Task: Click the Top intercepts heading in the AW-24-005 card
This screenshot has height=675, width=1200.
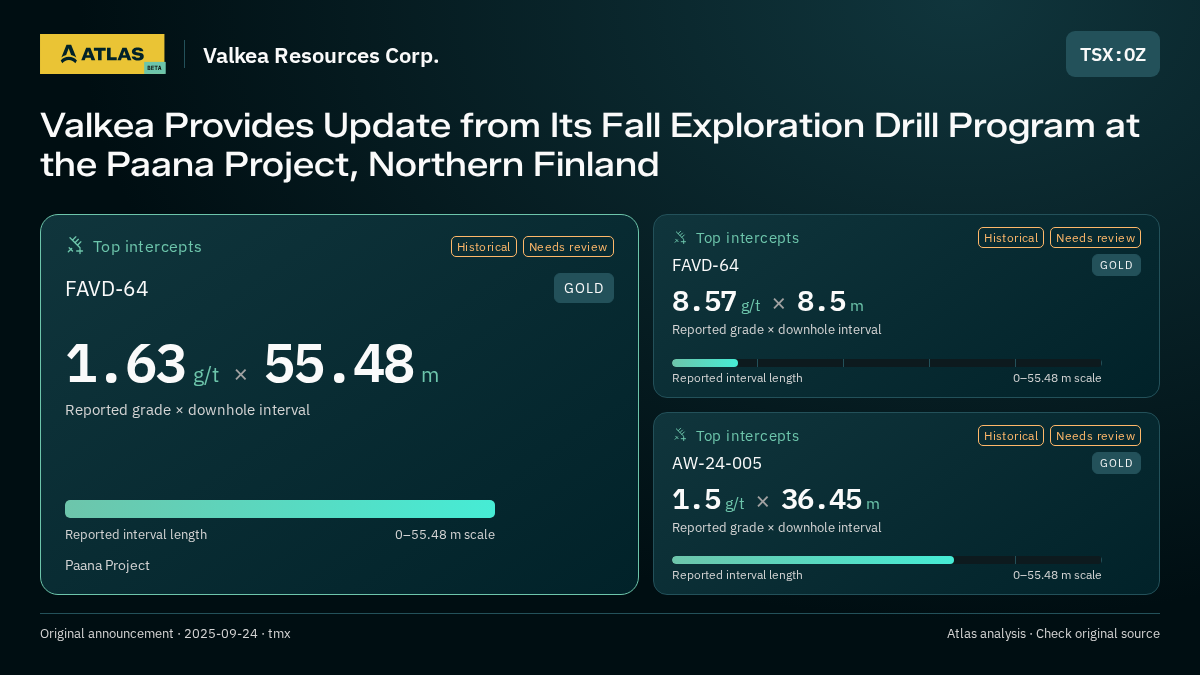Action: (x=748, y=436)
